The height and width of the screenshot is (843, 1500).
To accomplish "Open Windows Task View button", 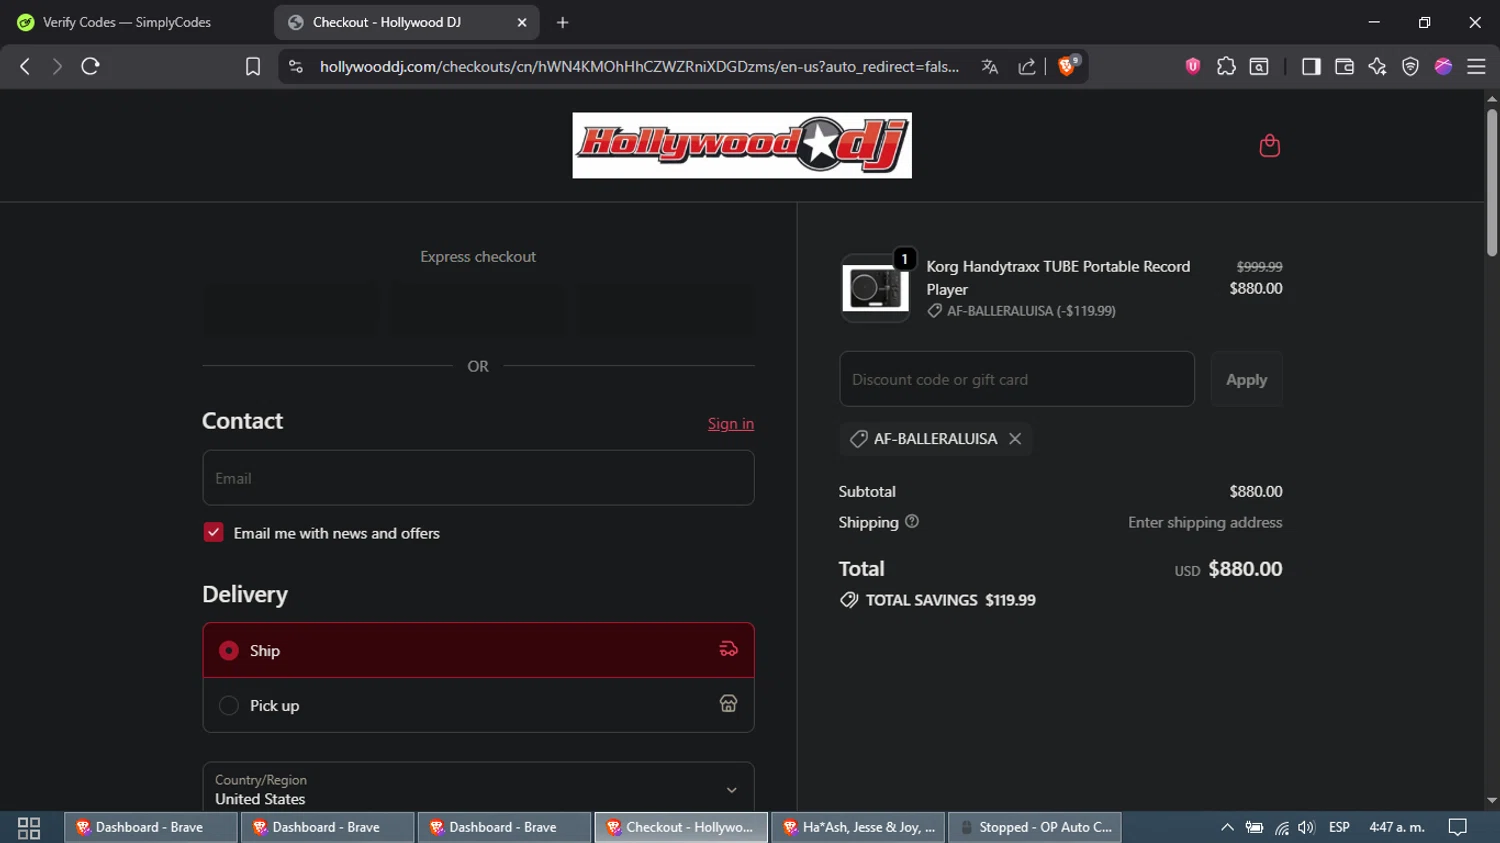I will pyautogui.click(x=29, y=827).
